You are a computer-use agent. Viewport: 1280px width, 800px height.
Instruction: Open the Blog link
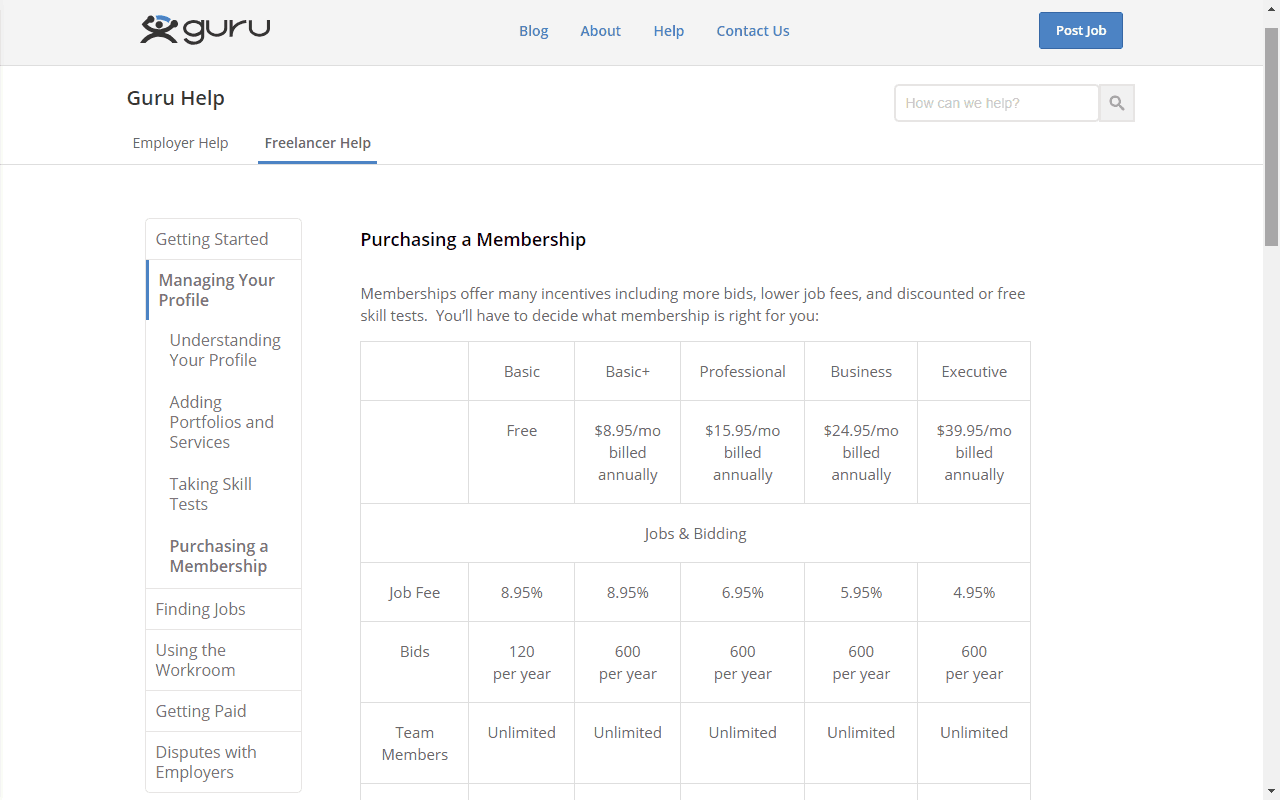point(534,31)
